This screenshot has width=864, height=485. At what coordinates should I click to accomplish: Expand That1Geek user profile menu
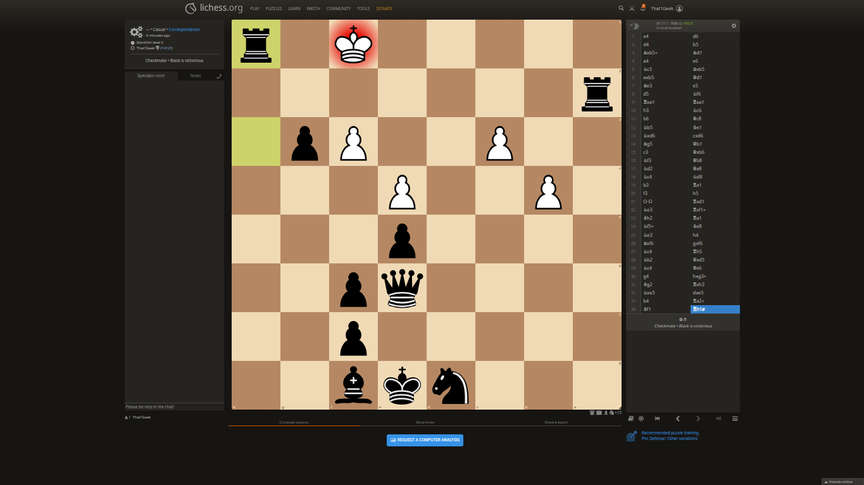(x=666, y=8)
